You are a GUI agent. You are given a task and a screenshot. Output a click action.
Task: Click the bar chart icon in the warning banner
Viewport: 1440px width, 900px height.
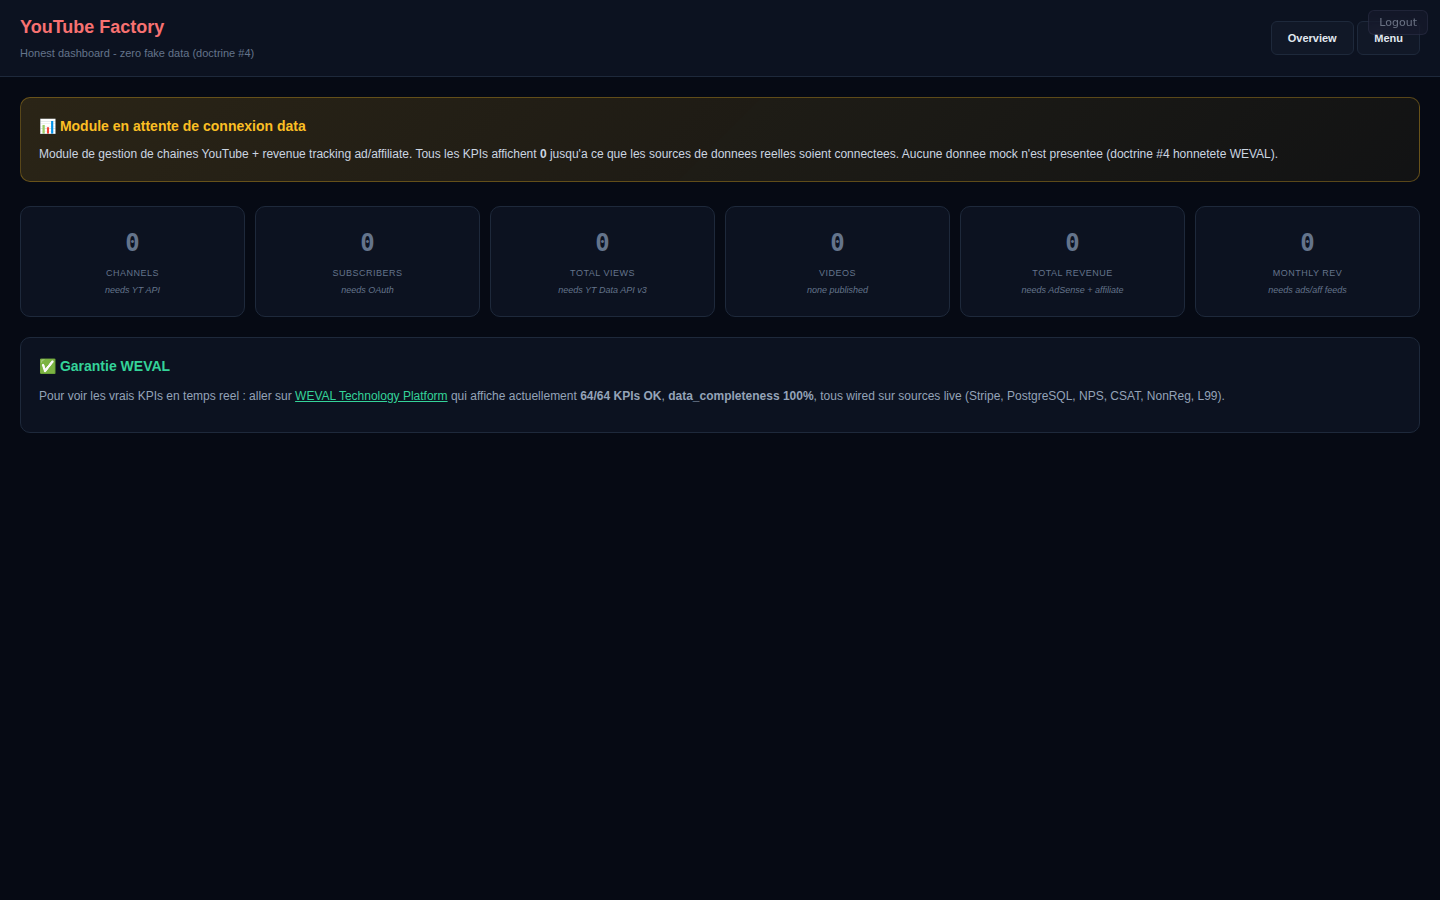click(47, 126)
